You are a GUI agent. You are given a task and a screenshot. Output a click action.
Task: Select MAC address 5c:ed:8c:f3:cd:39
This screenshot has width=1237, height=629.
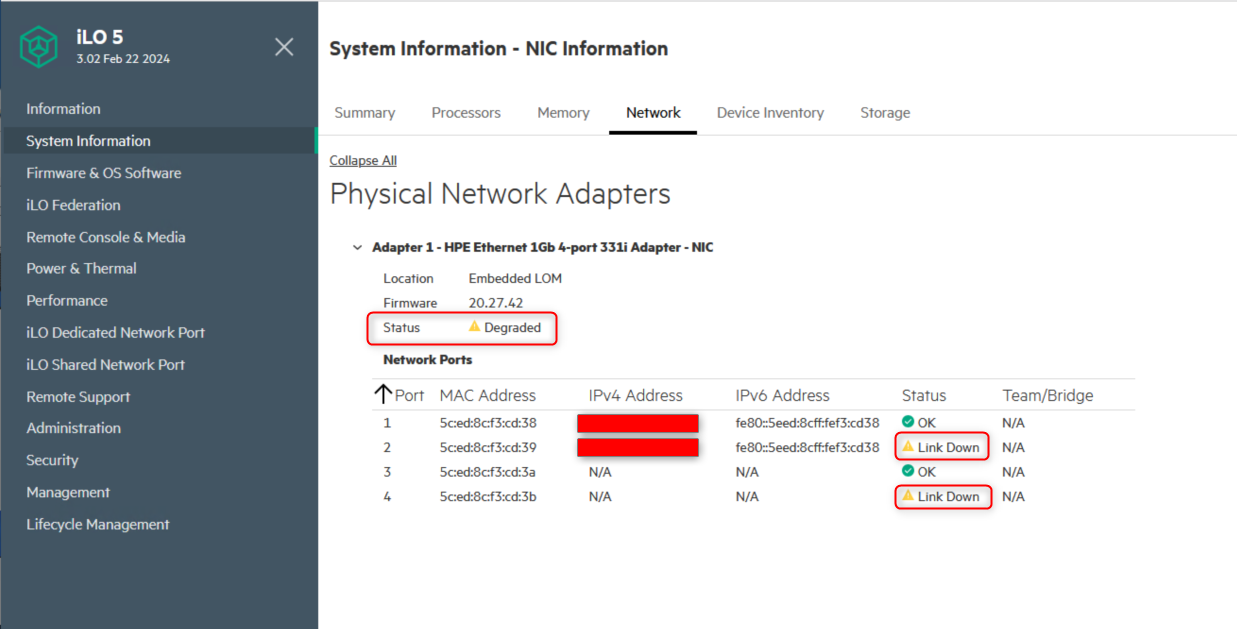[x=488, y=447]
